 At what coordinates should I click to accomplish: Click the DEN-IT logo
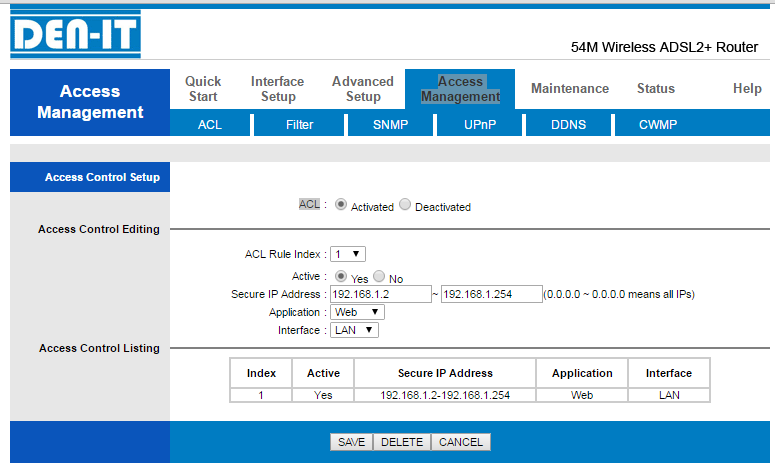click(x=76, y=35)
